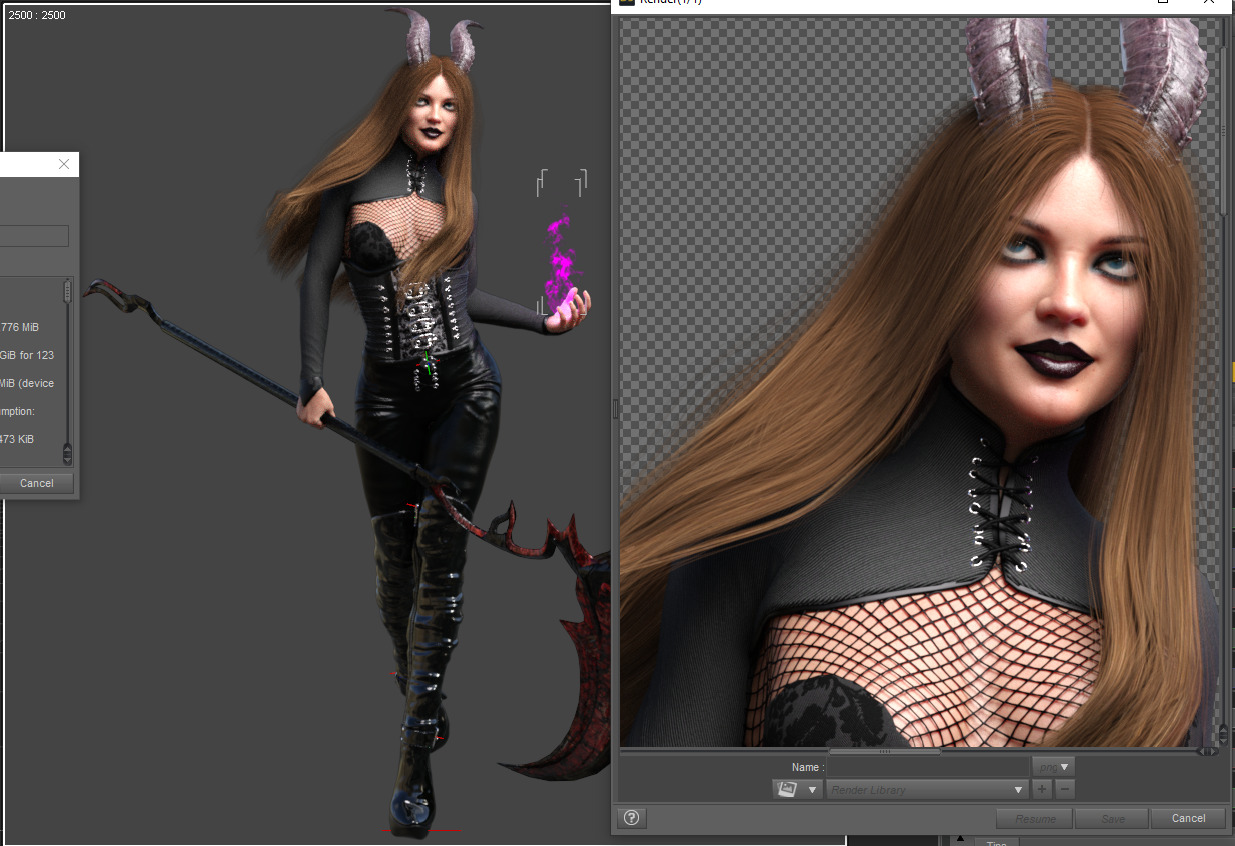The width and height of the screenshot is (1235, 846).
Task: Cancel the render in the Render window
Action: coord(1188,818)
